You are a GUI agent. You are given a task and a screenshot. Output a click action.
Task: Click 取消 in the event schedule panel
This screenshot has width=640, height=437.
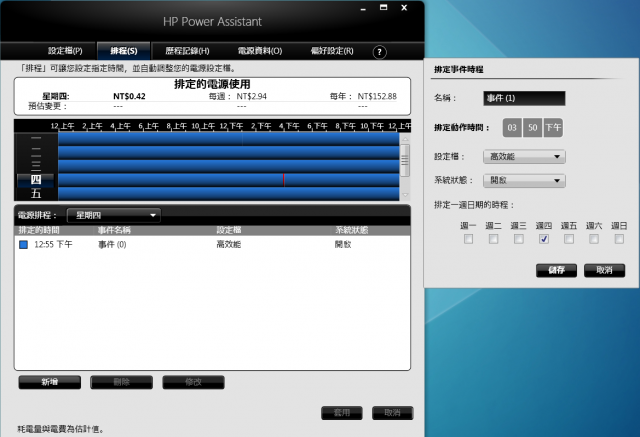click(x=604, y=270)
